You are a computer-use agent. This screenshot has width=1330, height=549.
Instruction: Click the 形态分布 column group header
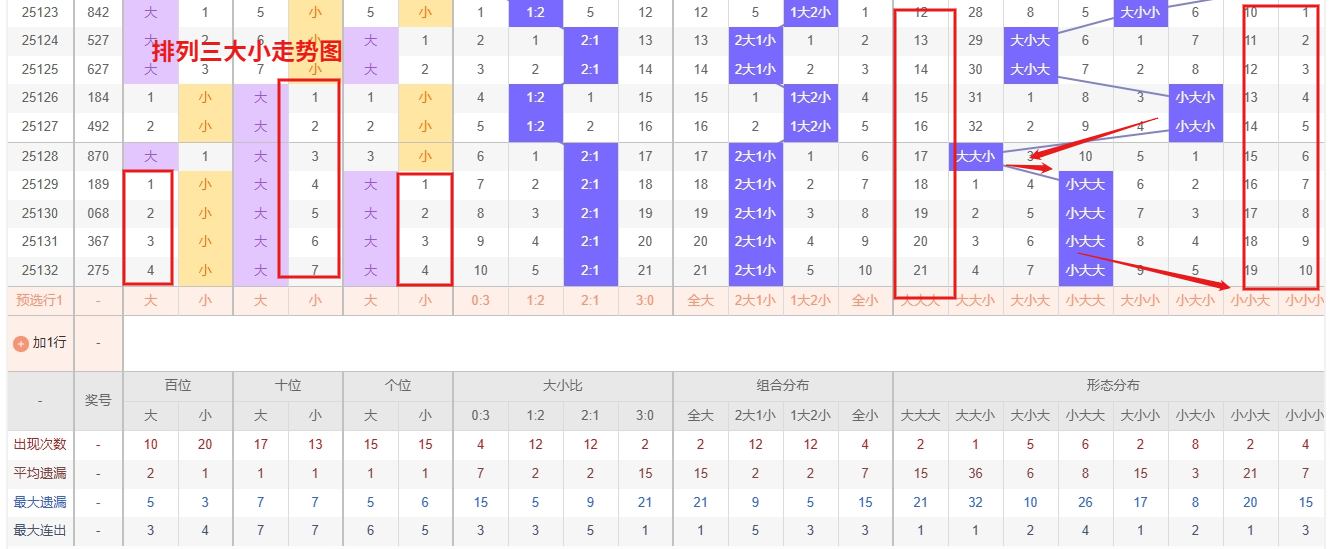(1112, 385)
